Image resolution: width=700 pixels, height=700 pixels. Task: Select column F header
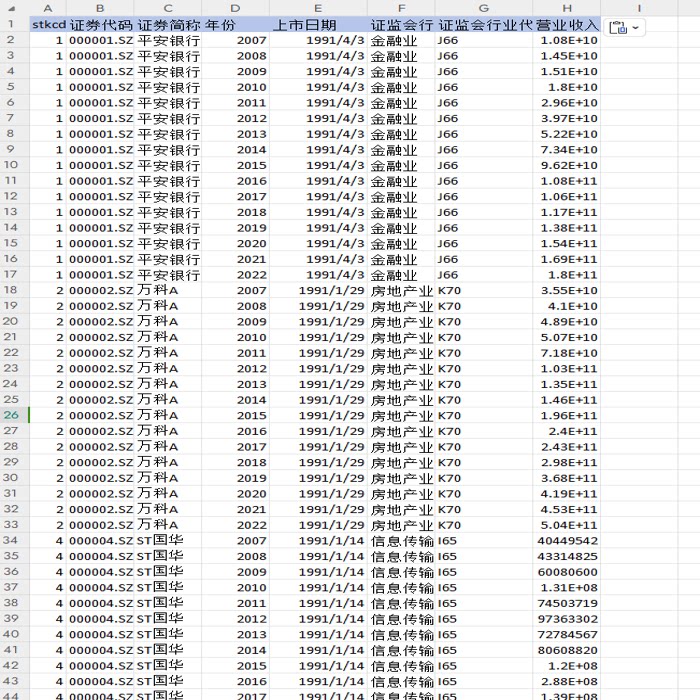(401, 8)
